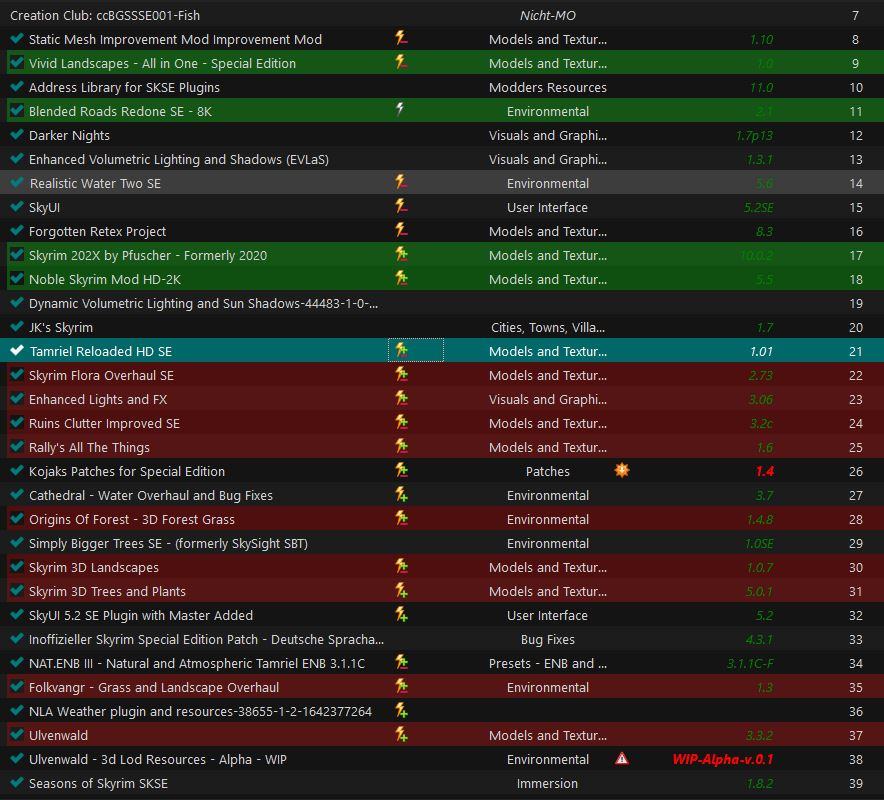Click conflict lightning icon for Static Mesh Improvement Mod
The image size is (884, 800).
coord(401,38)
